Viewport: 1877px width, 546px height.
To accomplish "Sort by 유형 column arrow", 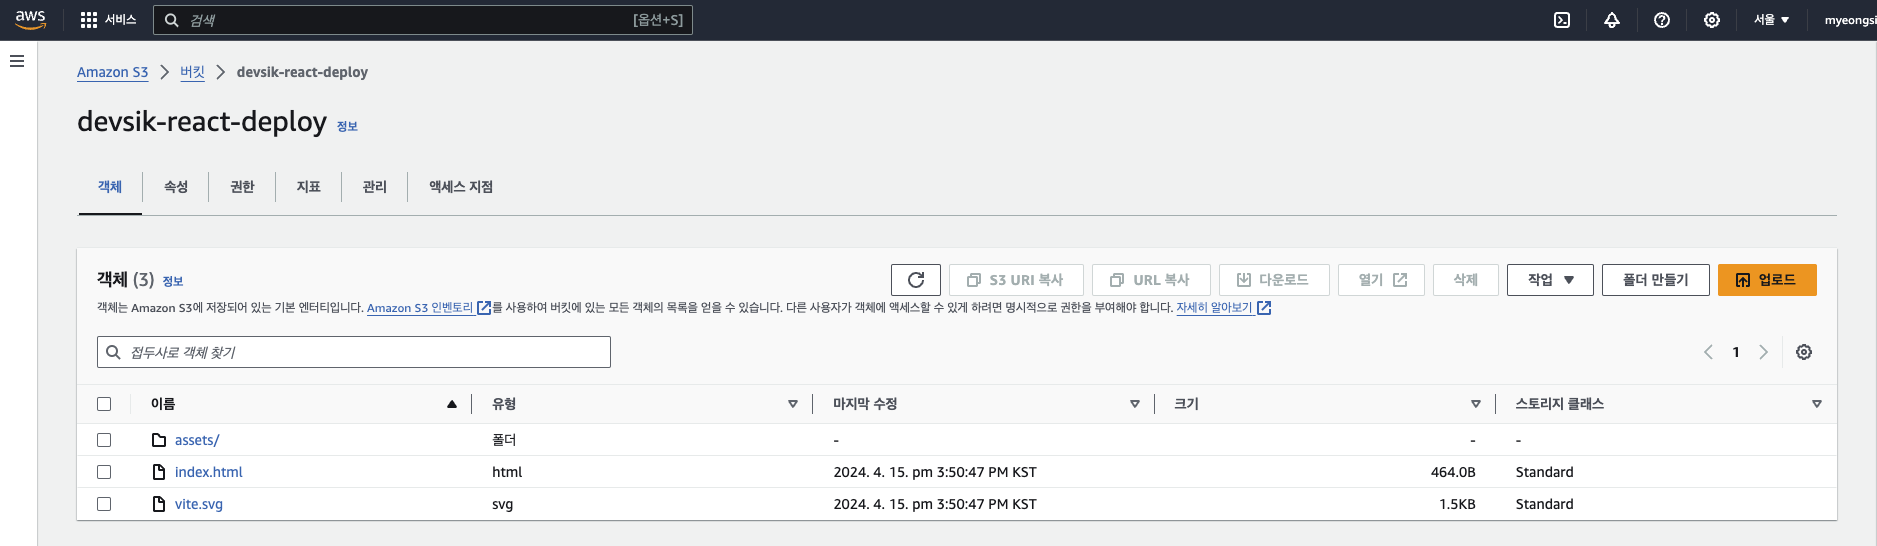I will tap(793, 404).
